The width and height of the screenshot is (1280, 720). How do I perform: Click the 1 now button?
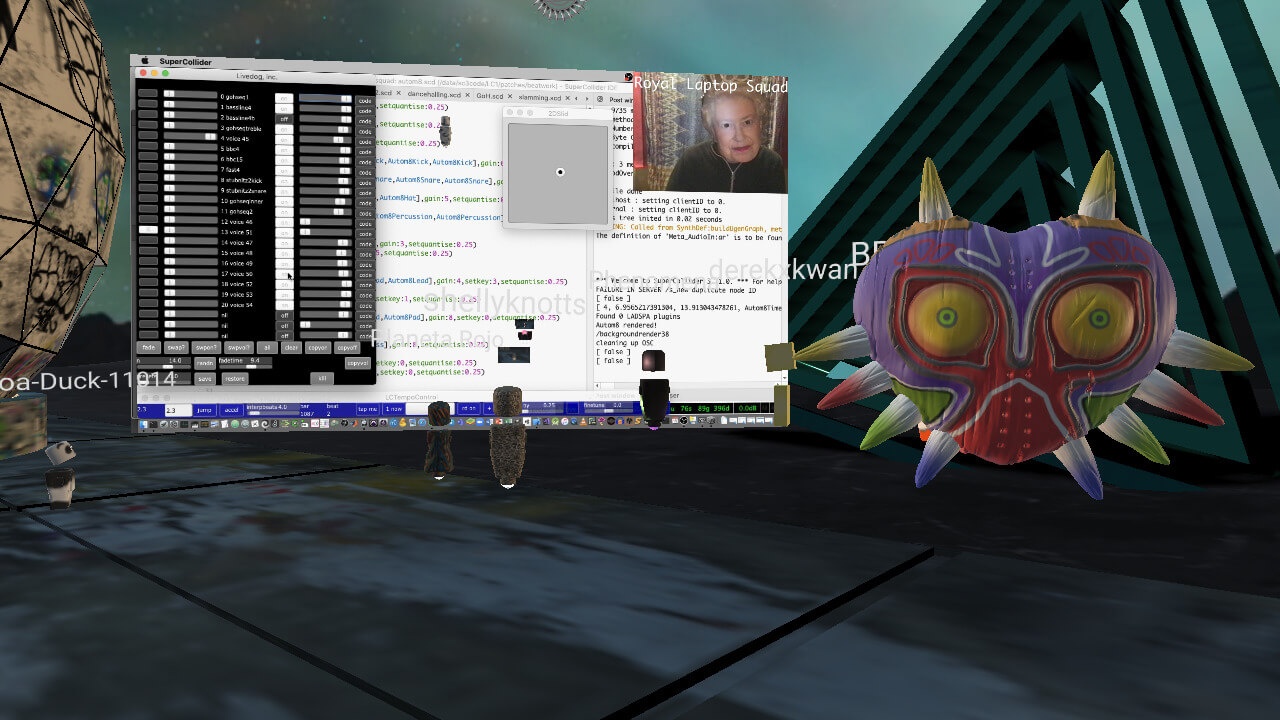(393, 409)
